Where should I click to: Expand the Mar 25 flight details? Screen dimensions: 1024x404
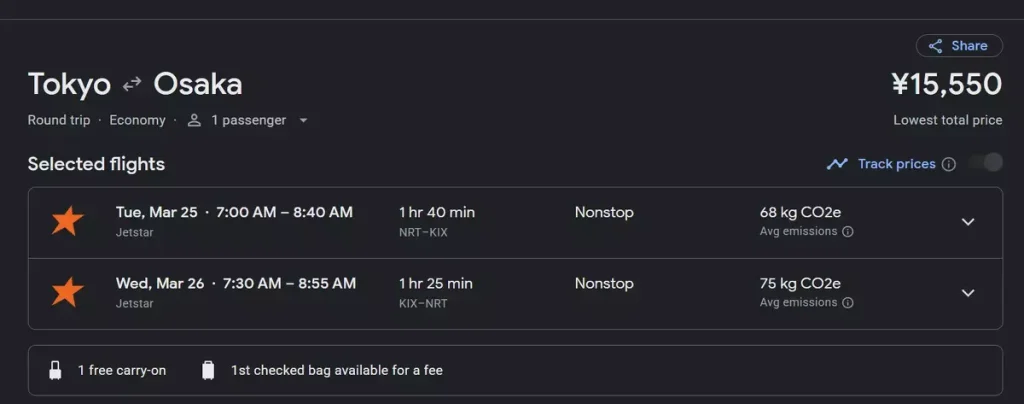coord(967,222)
